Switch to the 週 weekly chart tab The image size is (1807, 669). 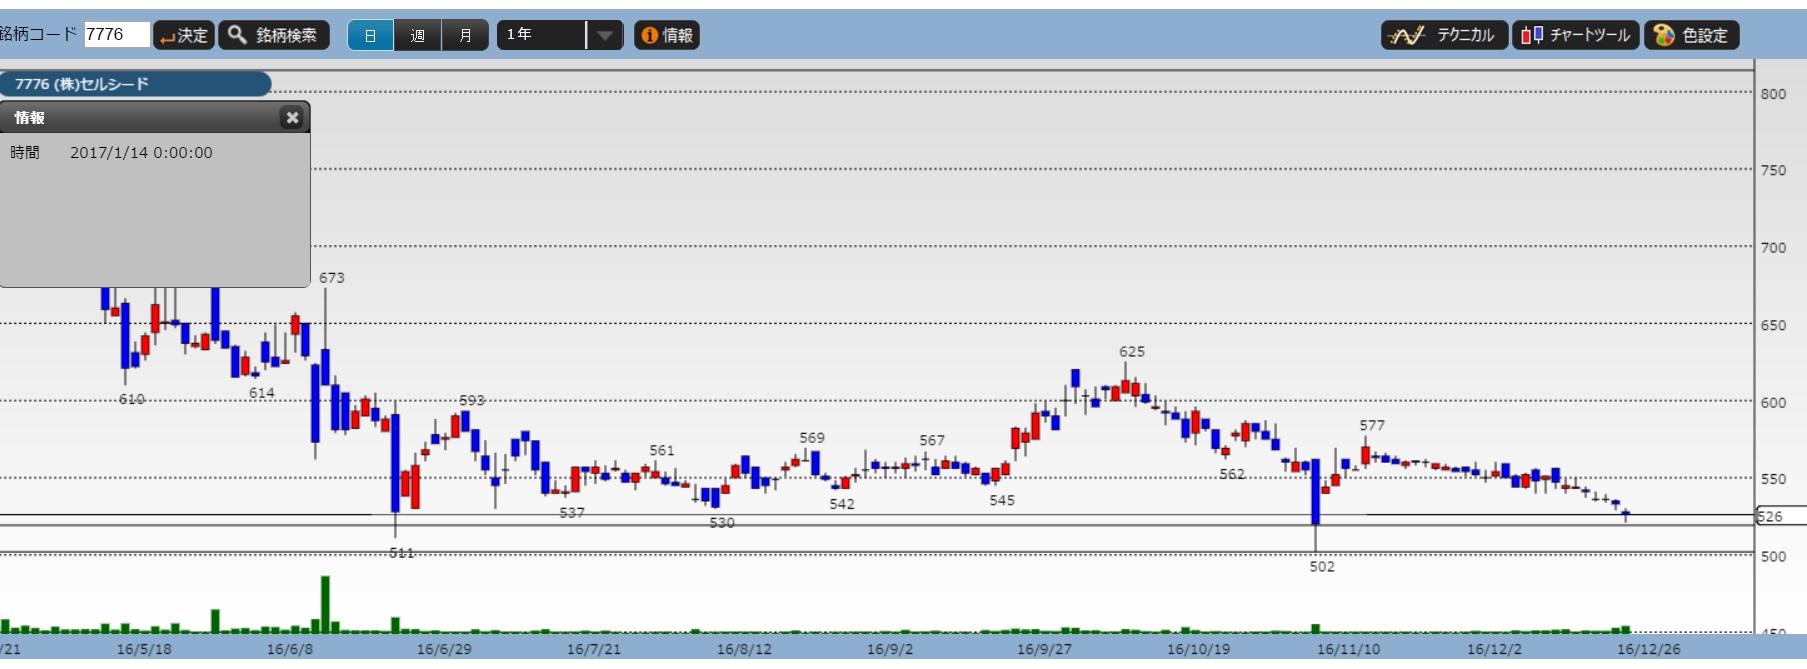coord(418,35)
